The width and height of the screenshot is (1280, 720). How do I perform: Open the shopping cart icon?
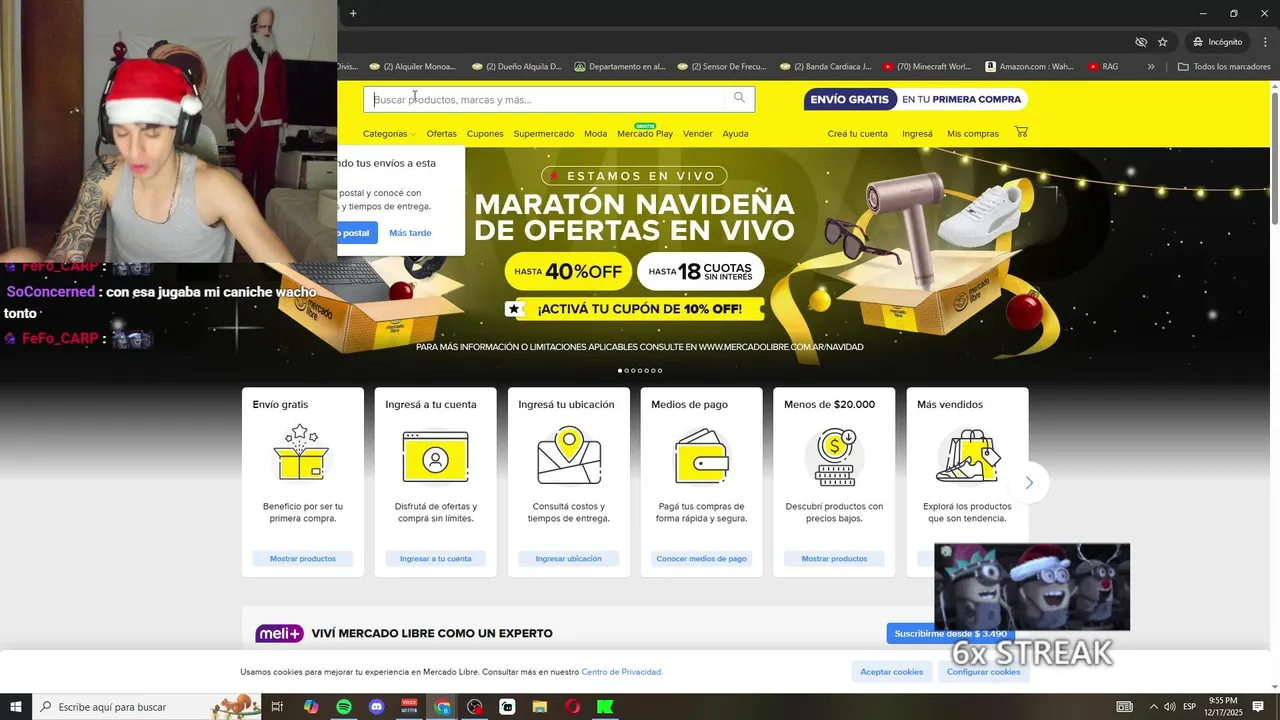click(1021, 132)
